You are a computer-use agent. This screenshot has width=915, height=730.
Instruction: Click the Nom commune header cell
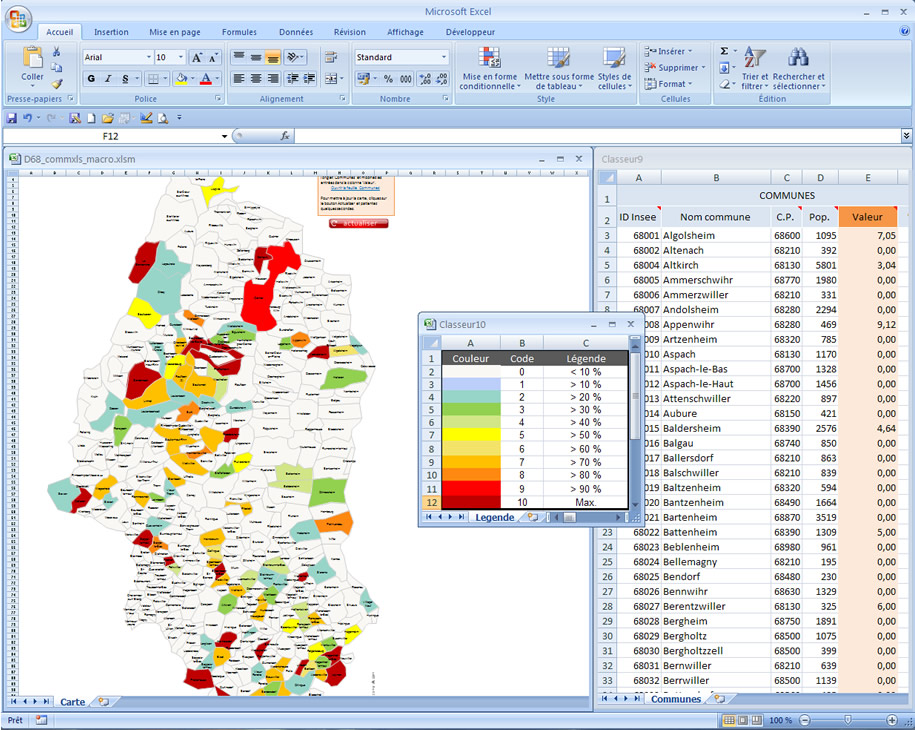(x=715, y=217)
